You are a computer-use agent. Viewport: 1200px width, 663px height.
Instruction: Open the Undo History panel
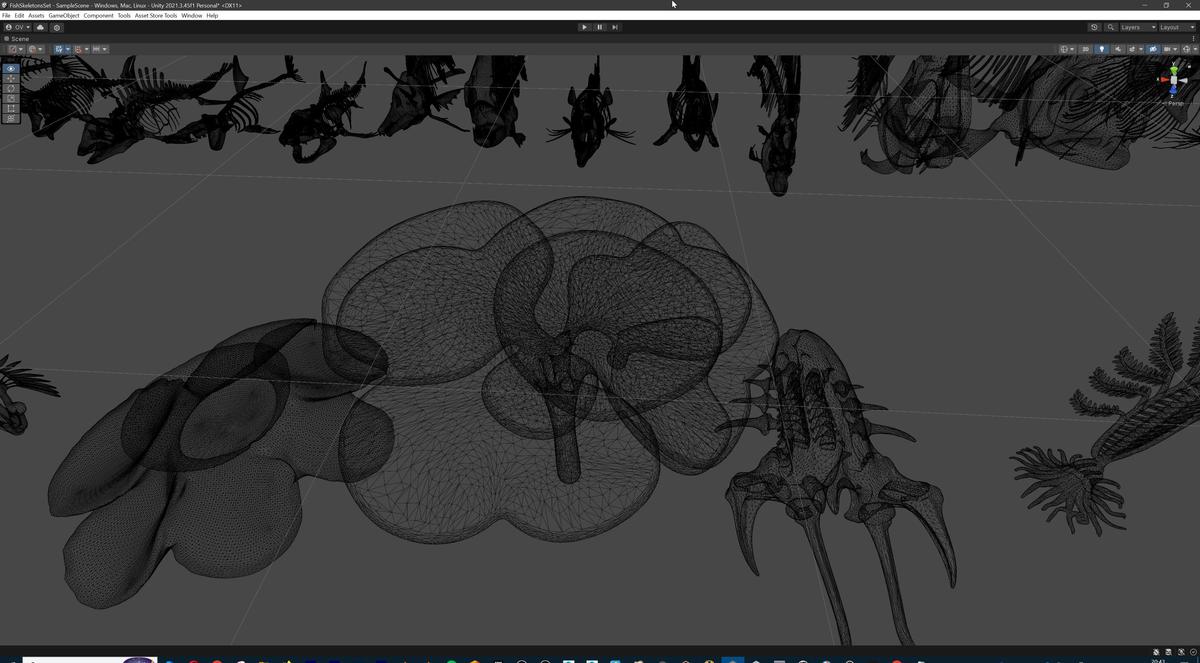[x=1094, y=27]
